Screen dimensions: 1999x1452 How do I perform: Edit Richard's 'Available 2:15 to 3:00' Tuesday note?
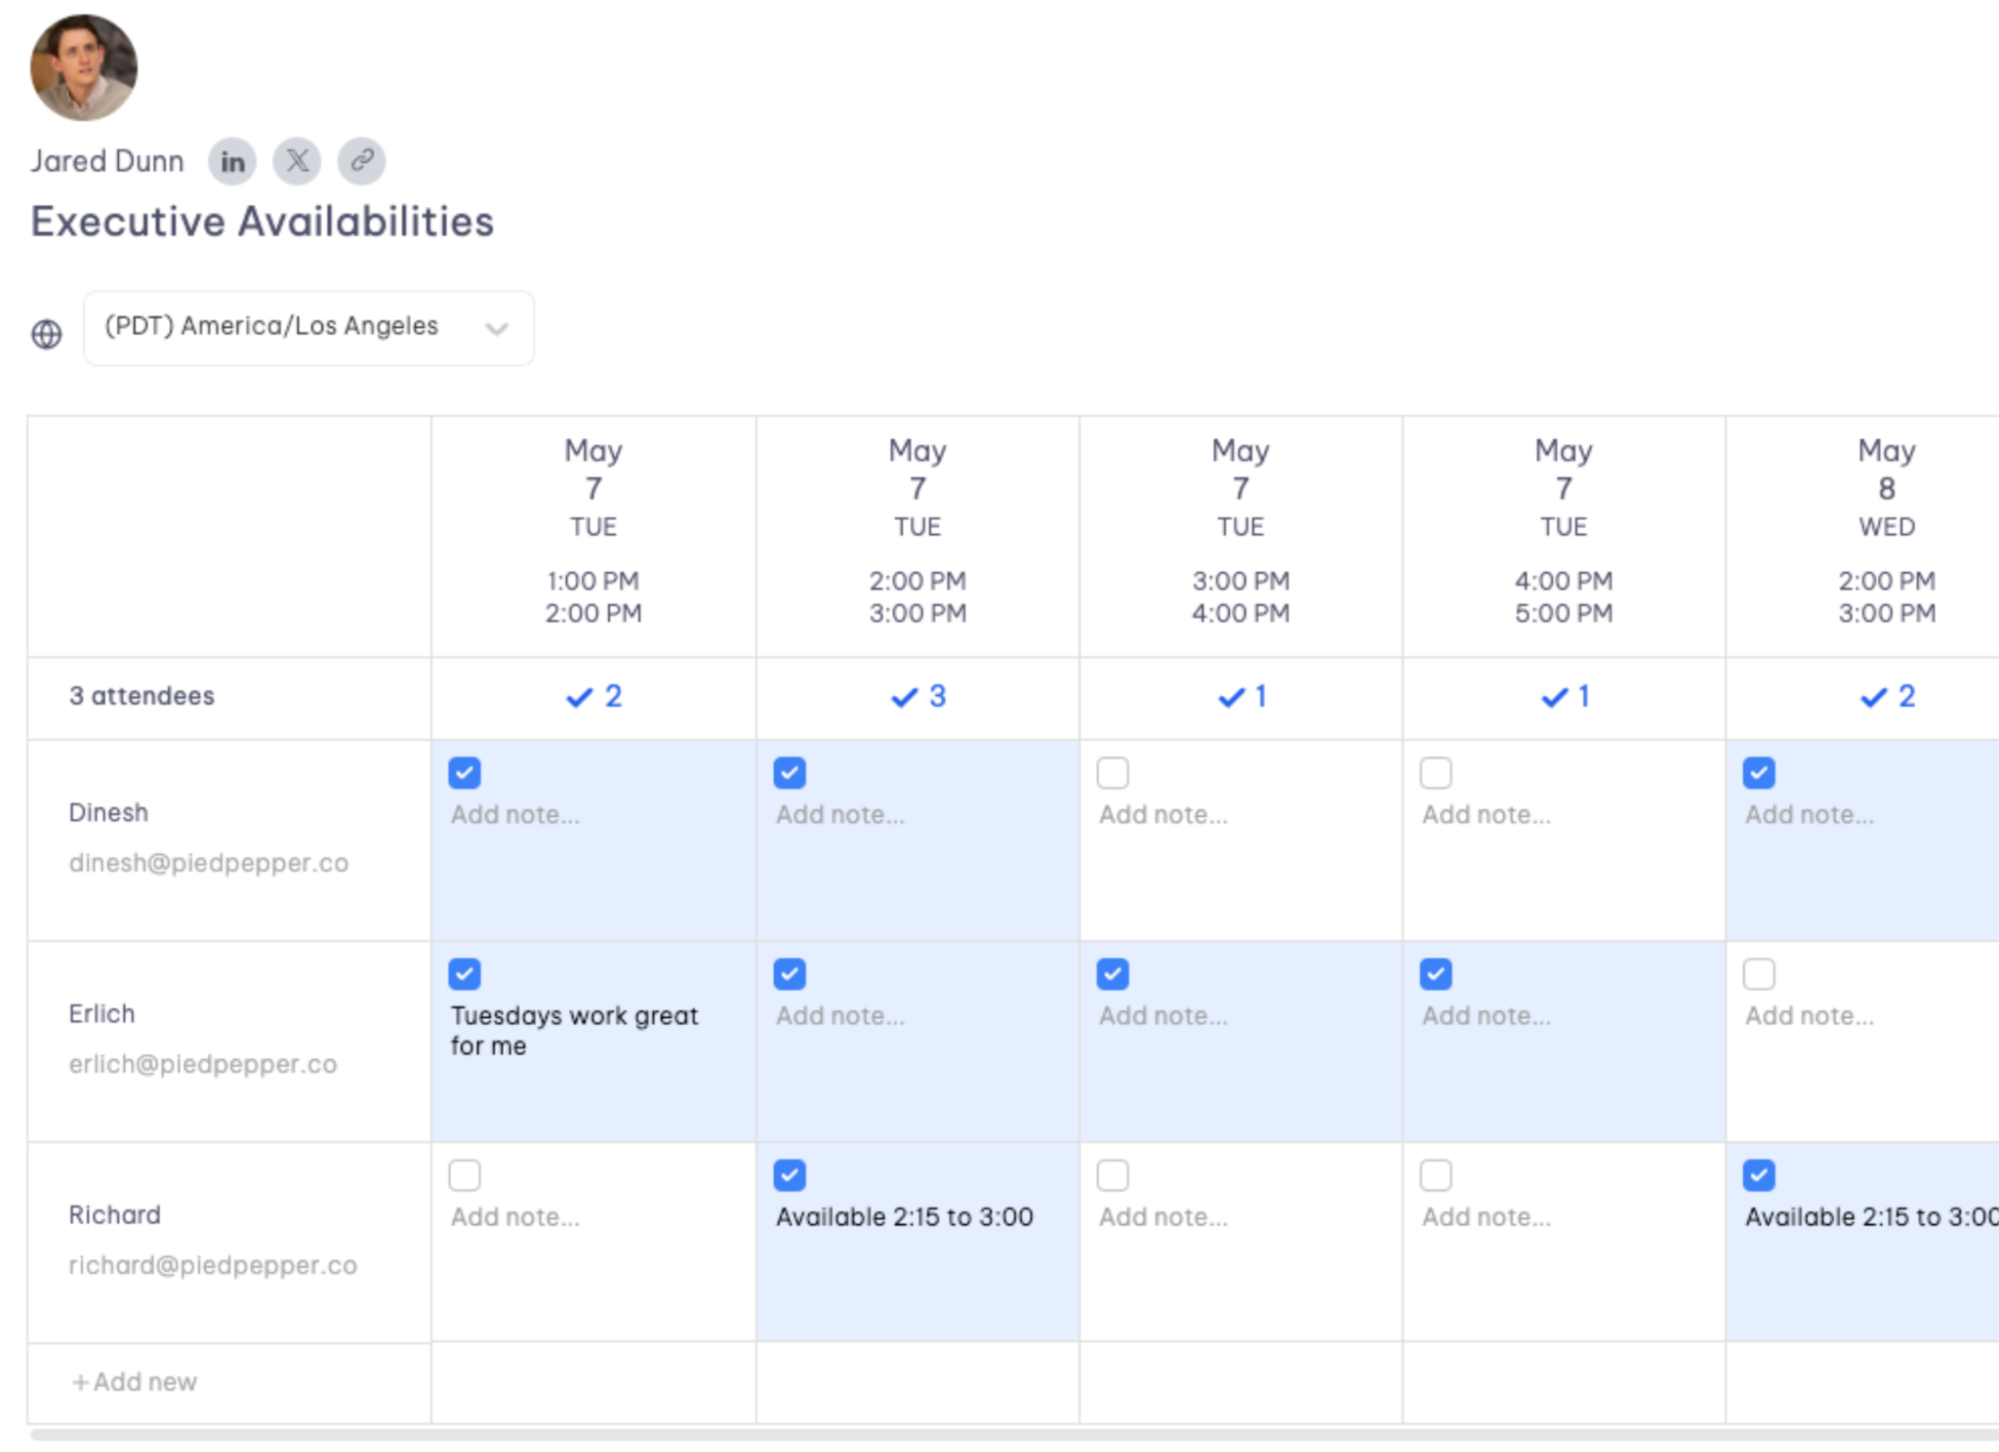tap(904, 1217)
